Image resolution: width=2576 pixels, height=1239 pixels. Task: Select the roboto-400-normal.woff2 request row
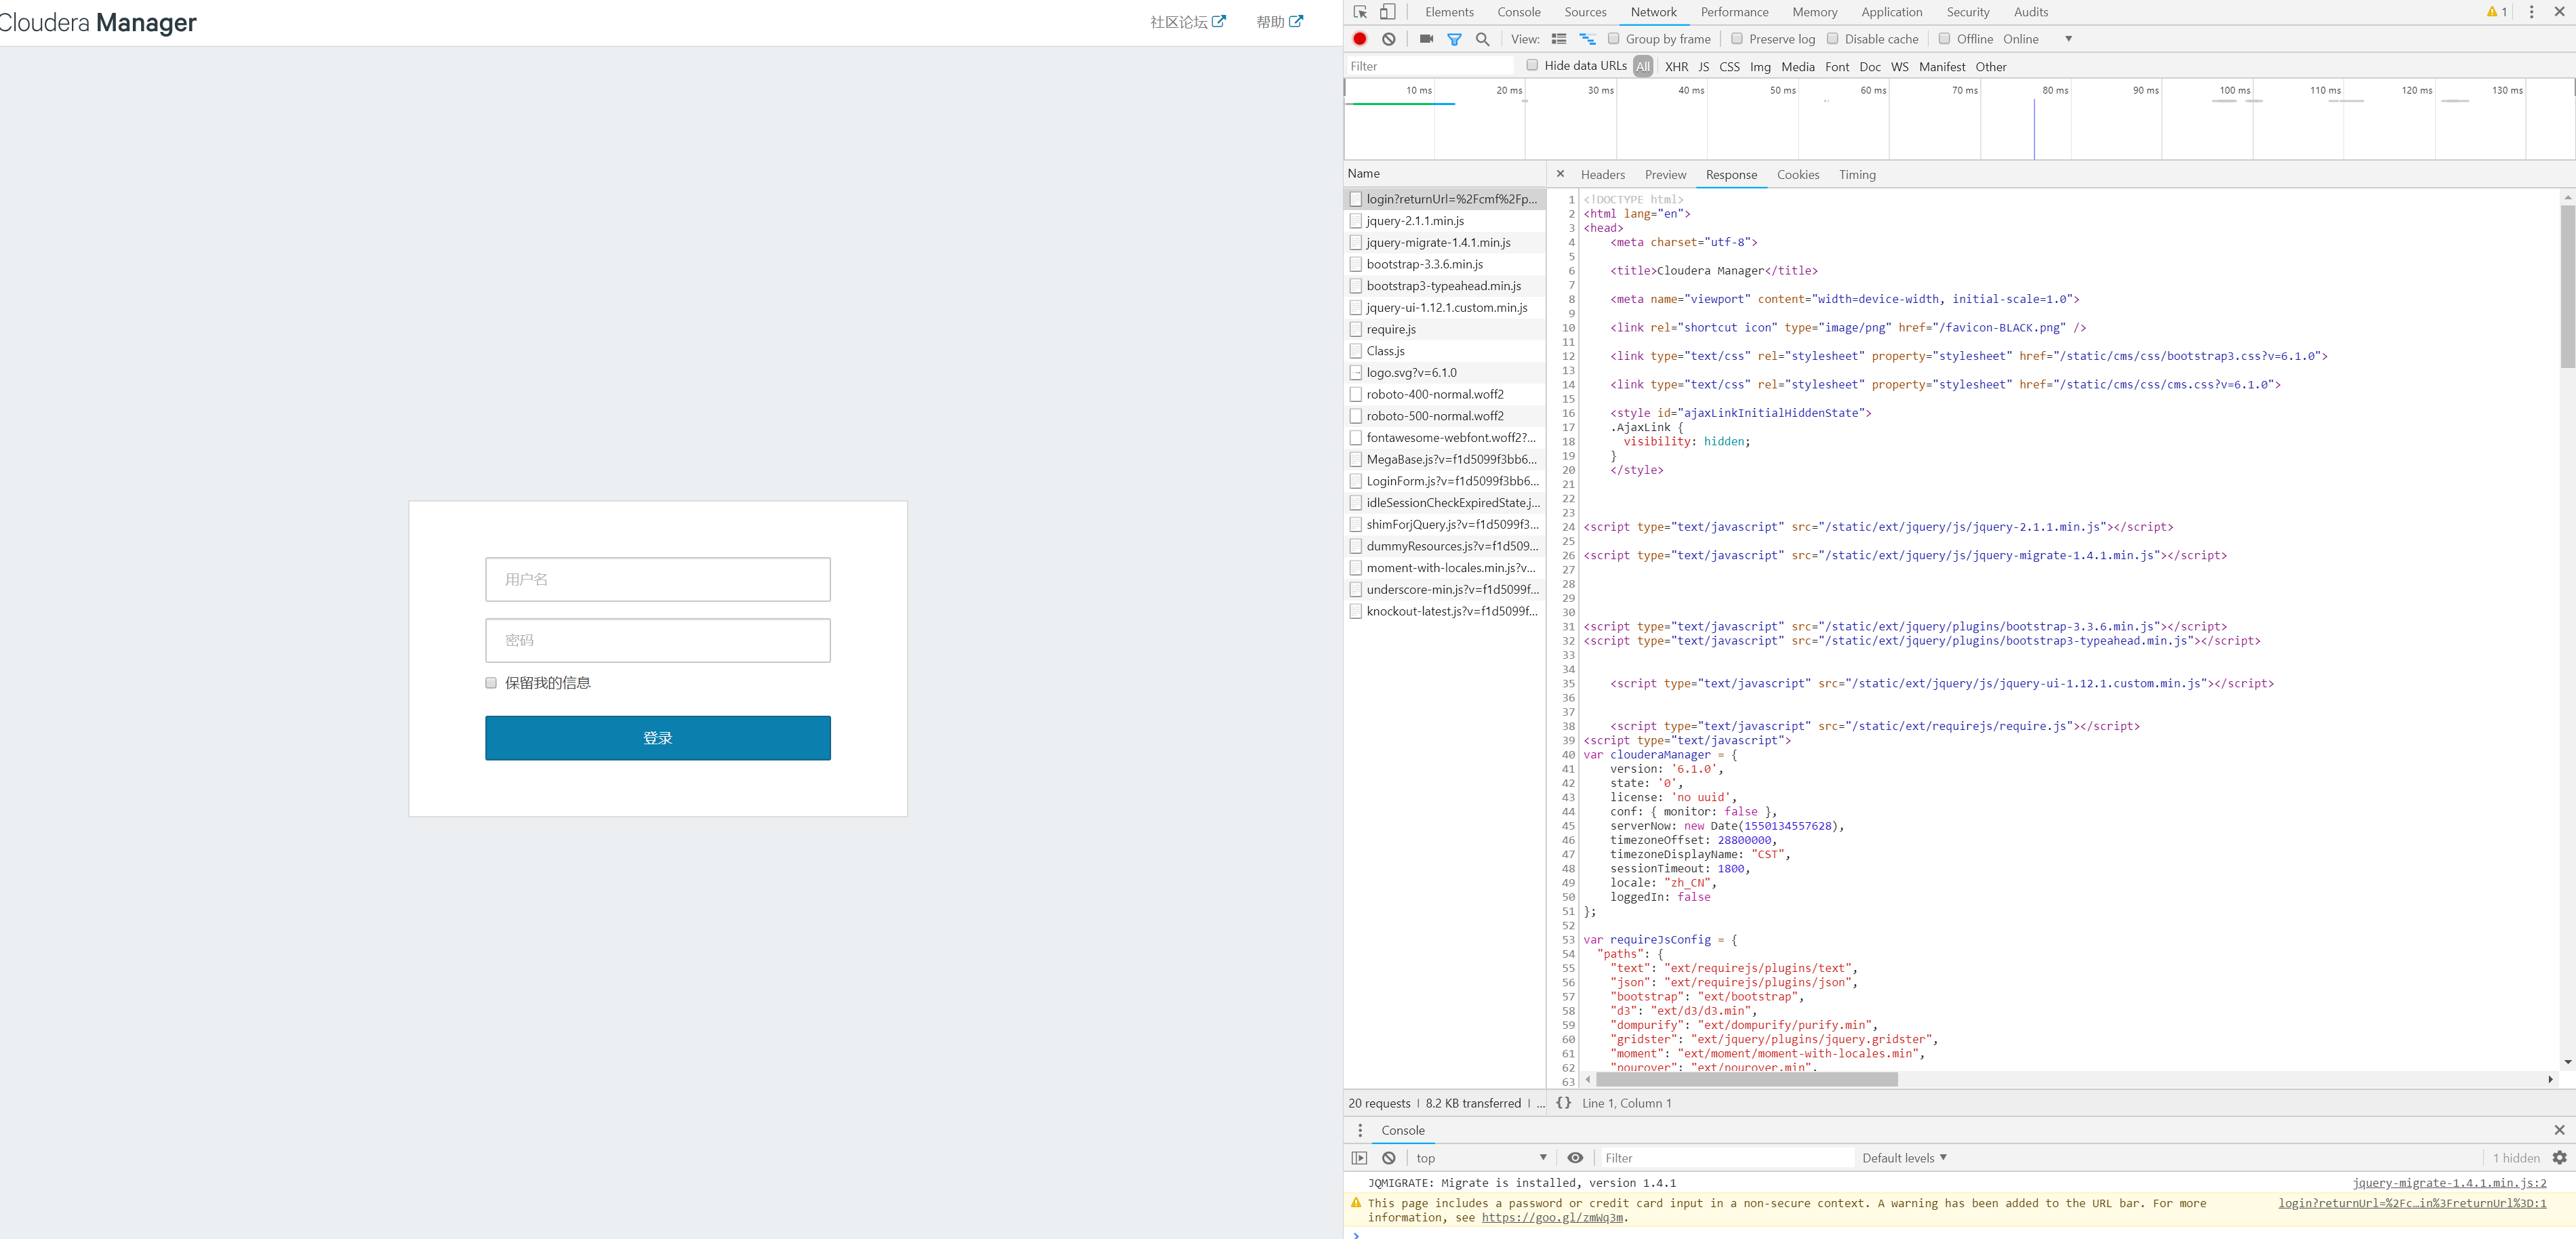(x=1445, y=394)
